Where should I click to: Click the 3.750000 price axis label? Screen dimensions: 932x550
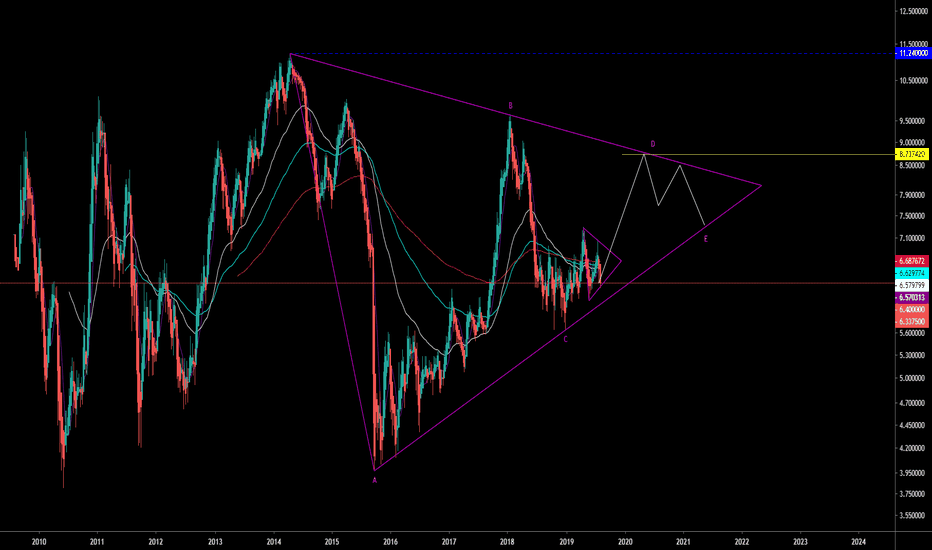pyautogui.click(x=914, y=494)
